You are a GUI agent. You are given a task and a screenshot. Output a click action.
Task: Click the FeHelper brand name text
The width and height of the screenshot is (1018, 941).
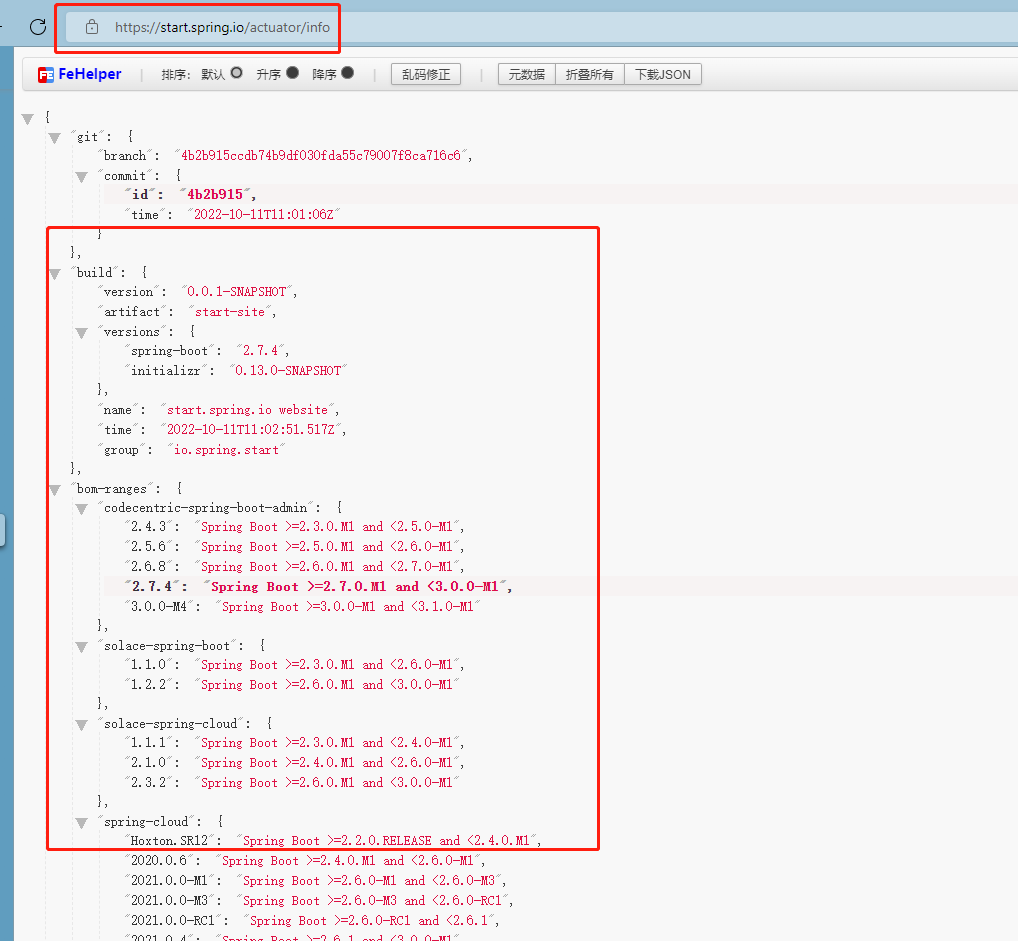click(90, 74)
